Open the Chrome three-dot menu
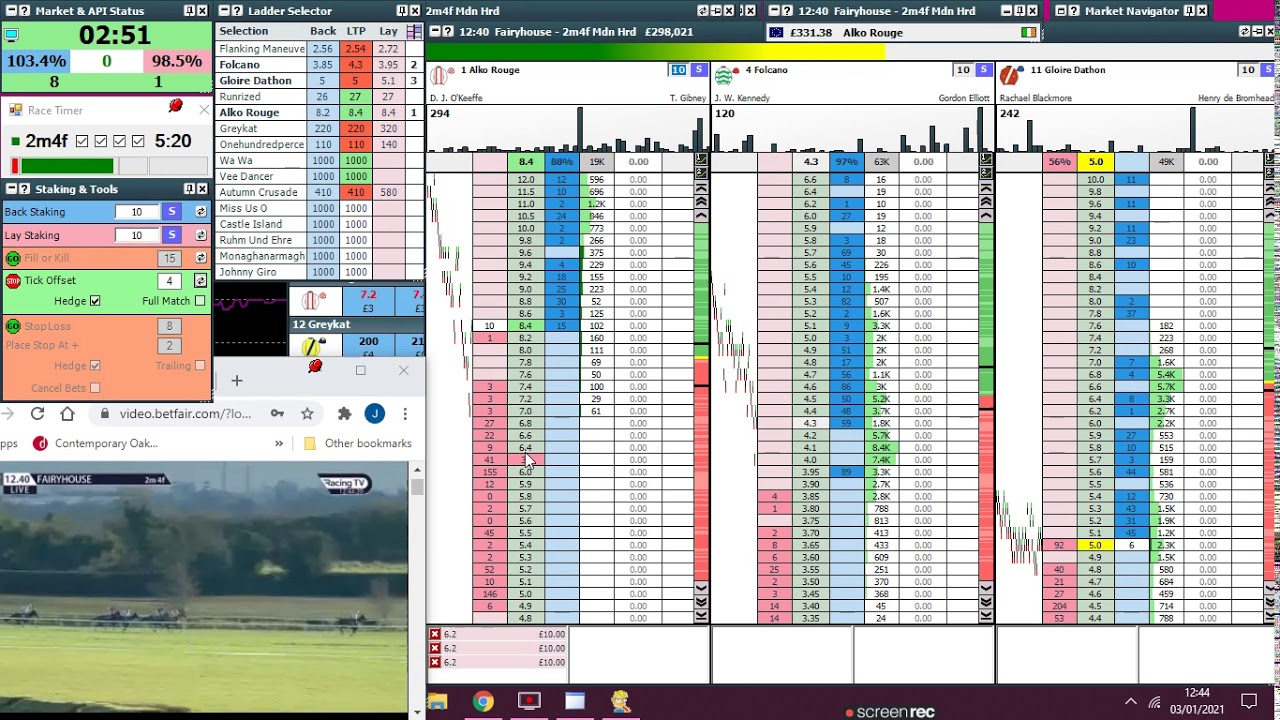Viewport: 1280px width, 720px height. pyautogui.click(x=405, y=413)
